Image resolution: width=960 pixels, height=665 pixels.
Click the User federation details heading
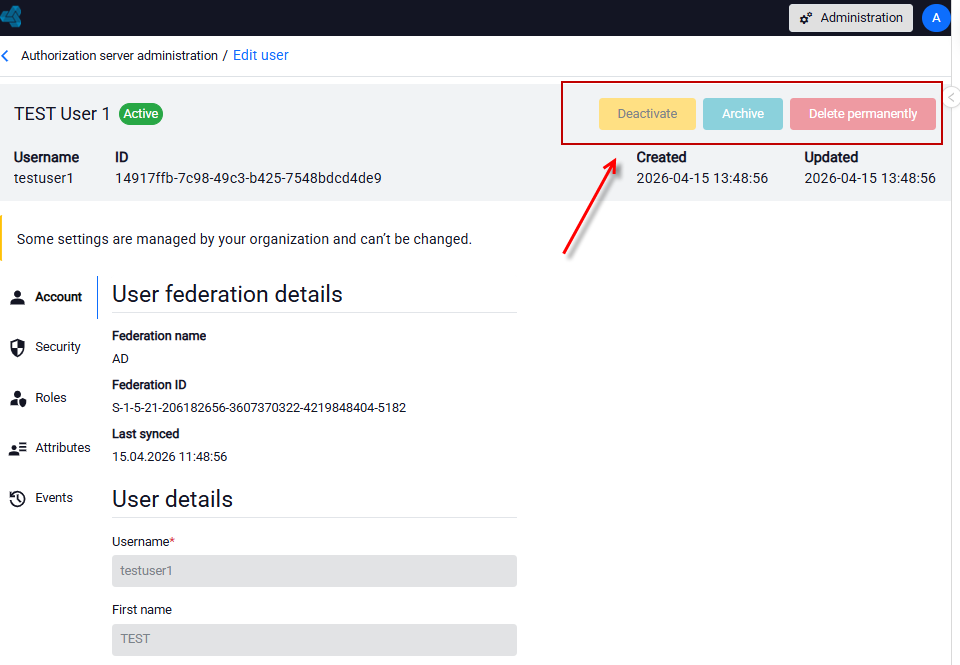pyautogui.click(x=227, y=295)
